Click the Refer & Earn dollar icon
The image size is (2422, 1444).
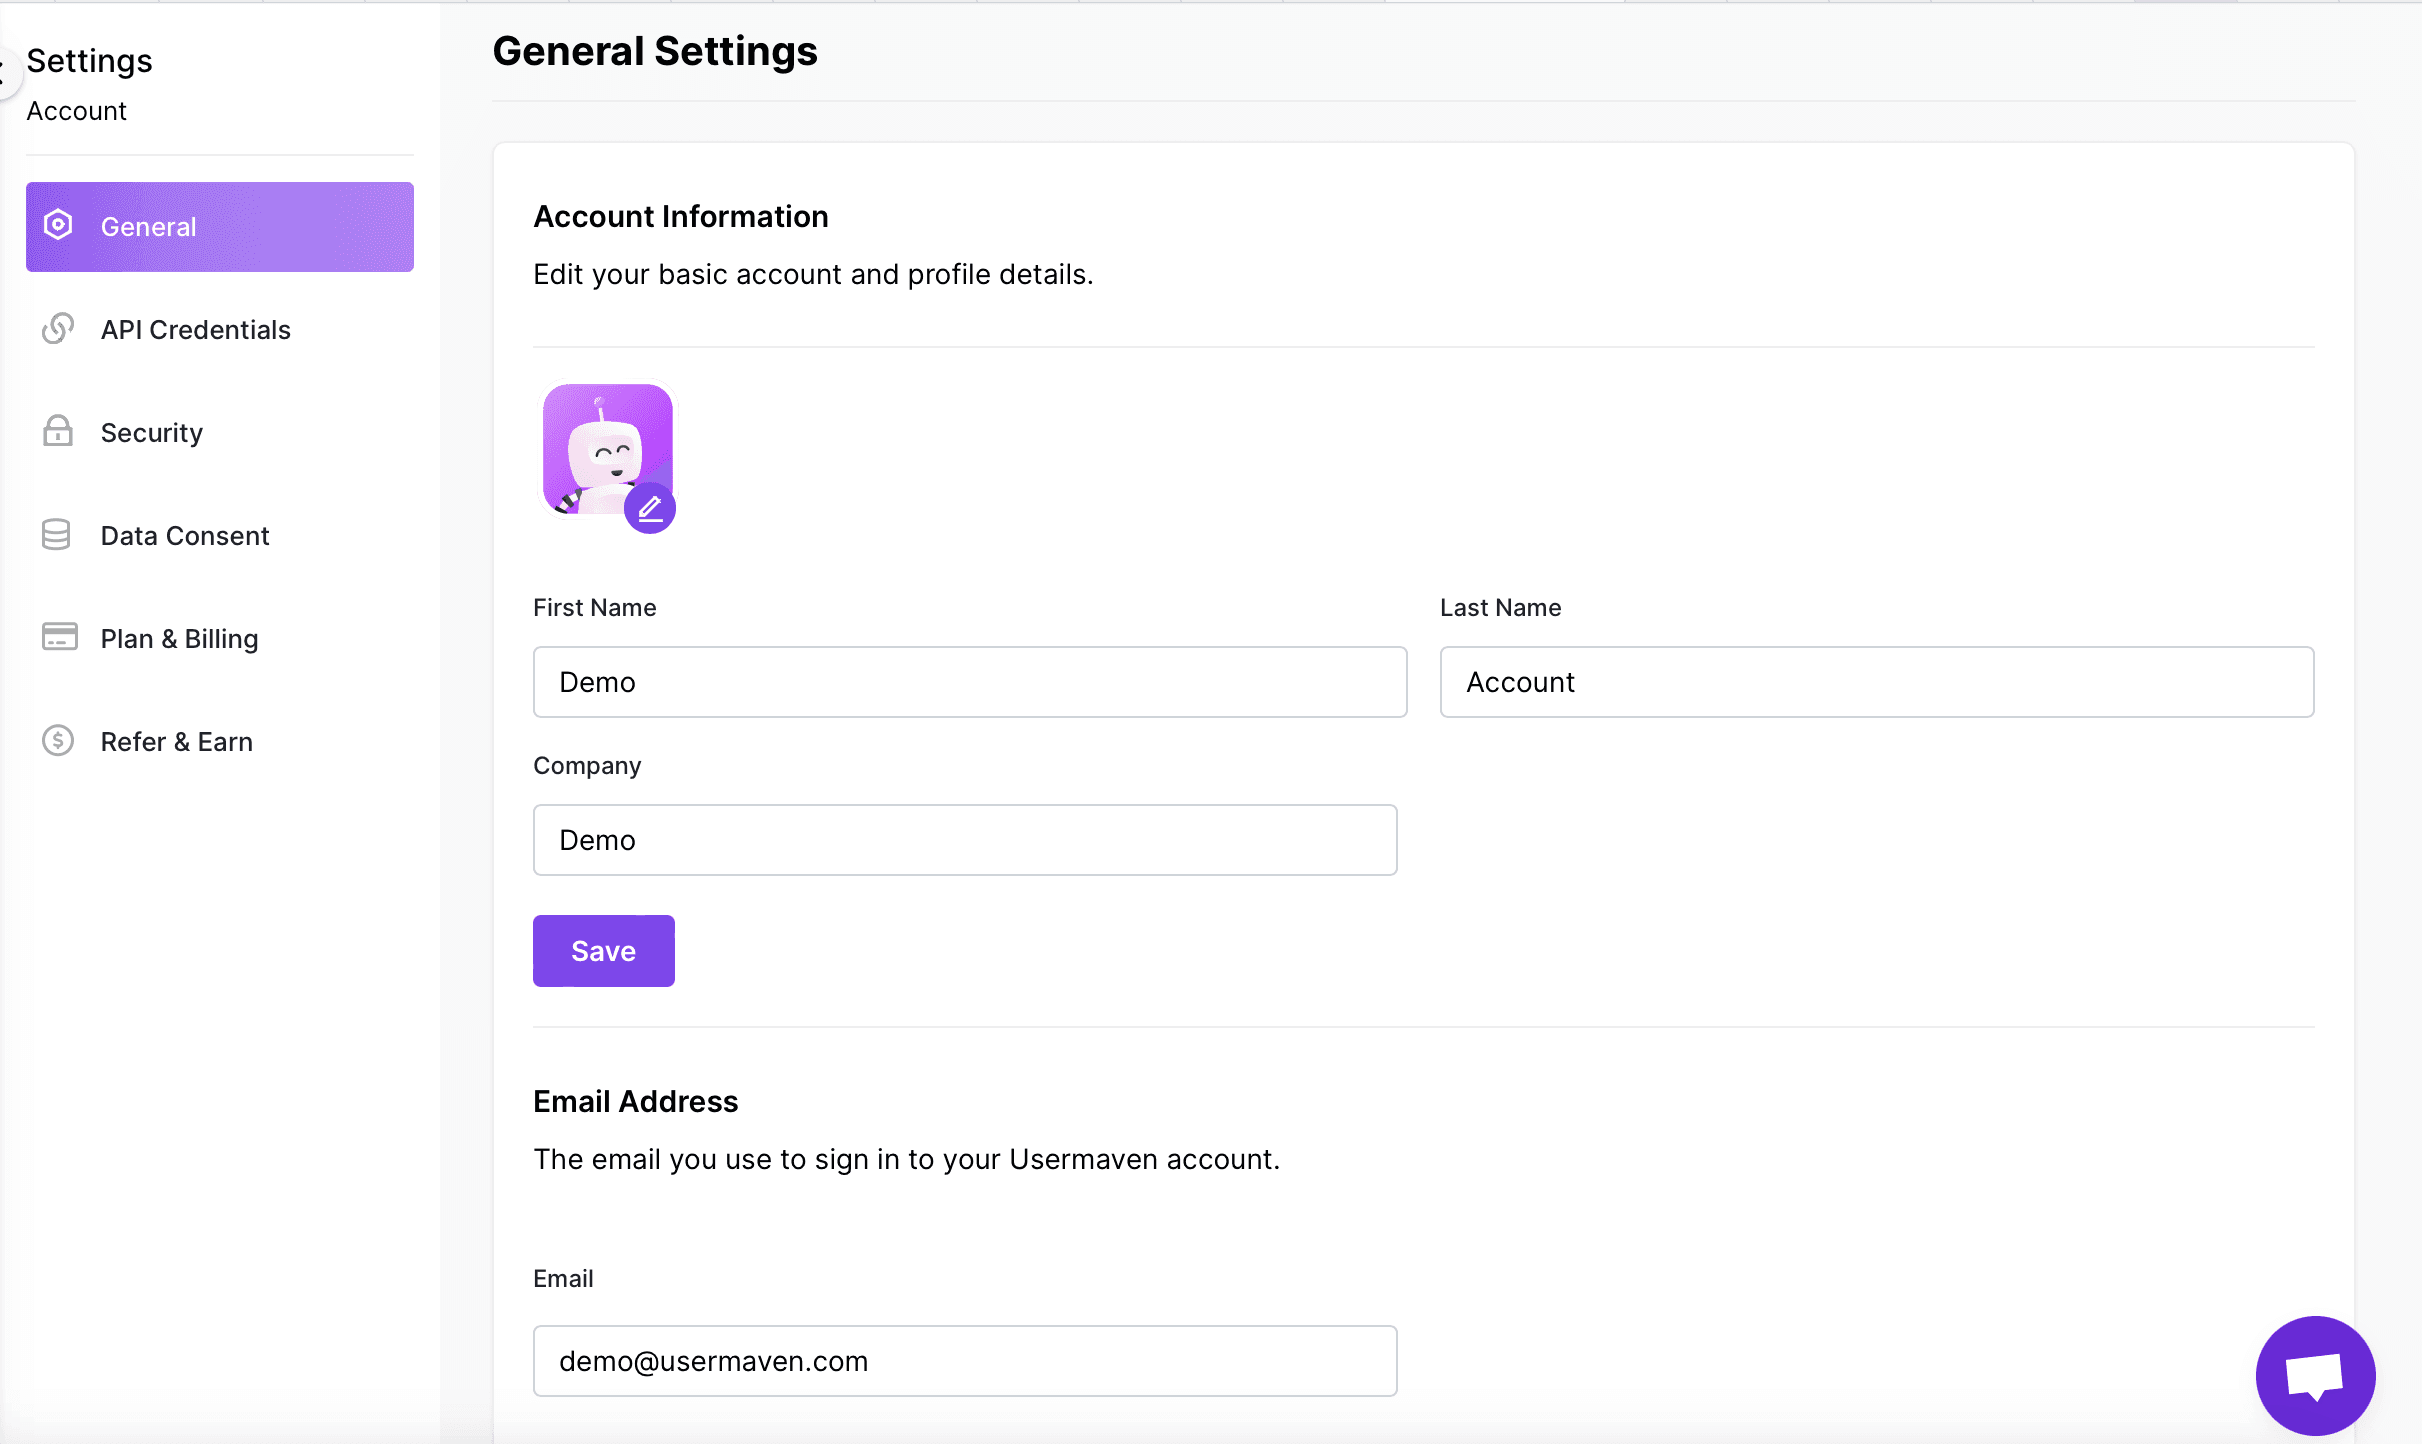(x=58, y=741)
